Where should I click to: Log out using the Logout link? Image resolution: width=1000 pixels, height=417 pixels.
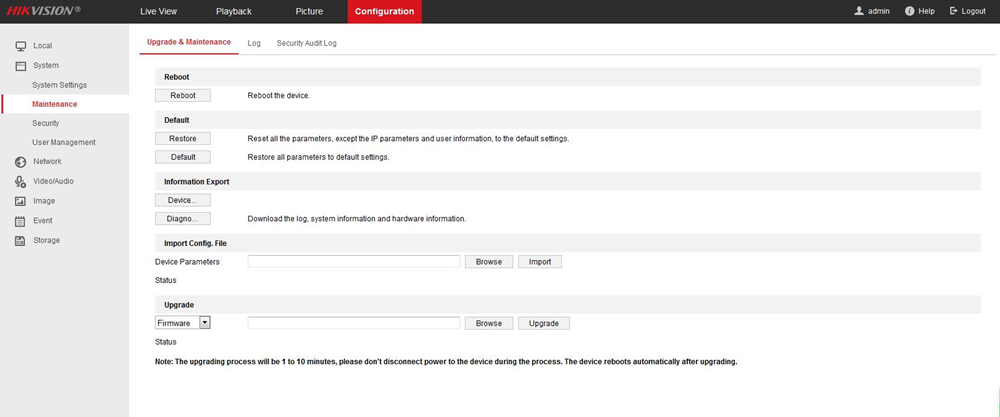click(967, 11)
